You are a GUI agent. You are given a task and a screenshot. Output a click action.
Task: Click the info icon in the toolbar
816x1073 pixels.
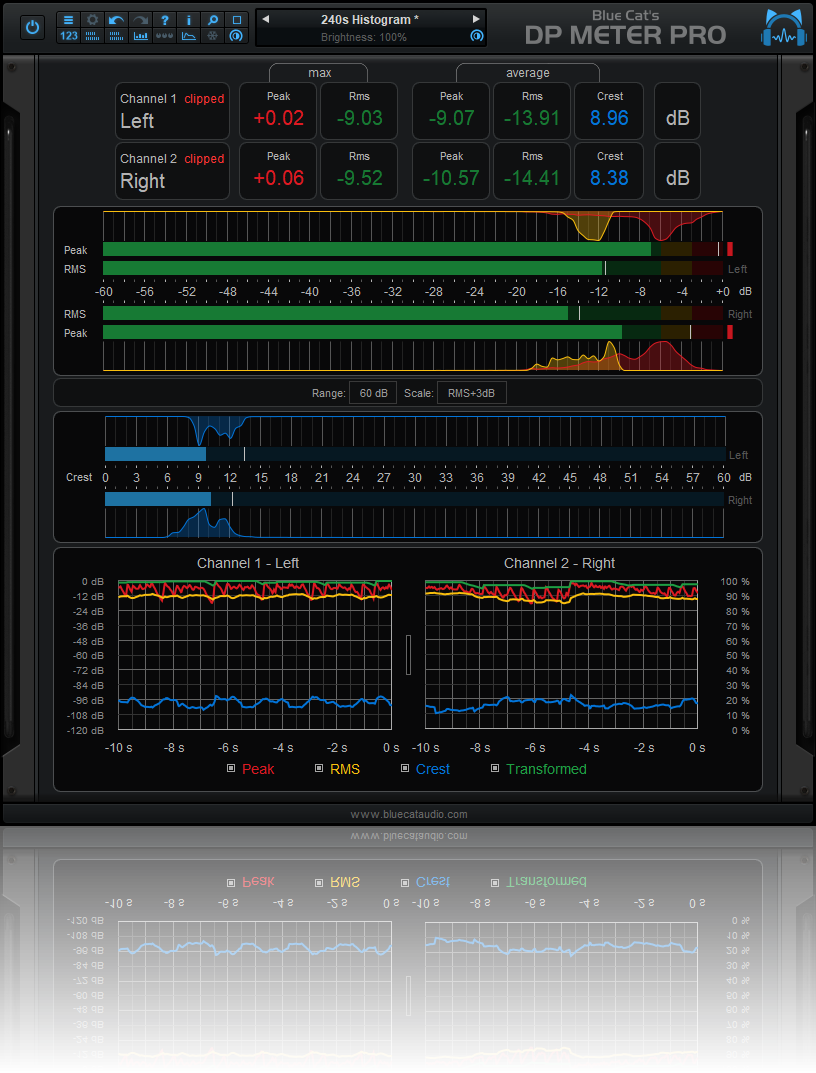click(189, 19)
